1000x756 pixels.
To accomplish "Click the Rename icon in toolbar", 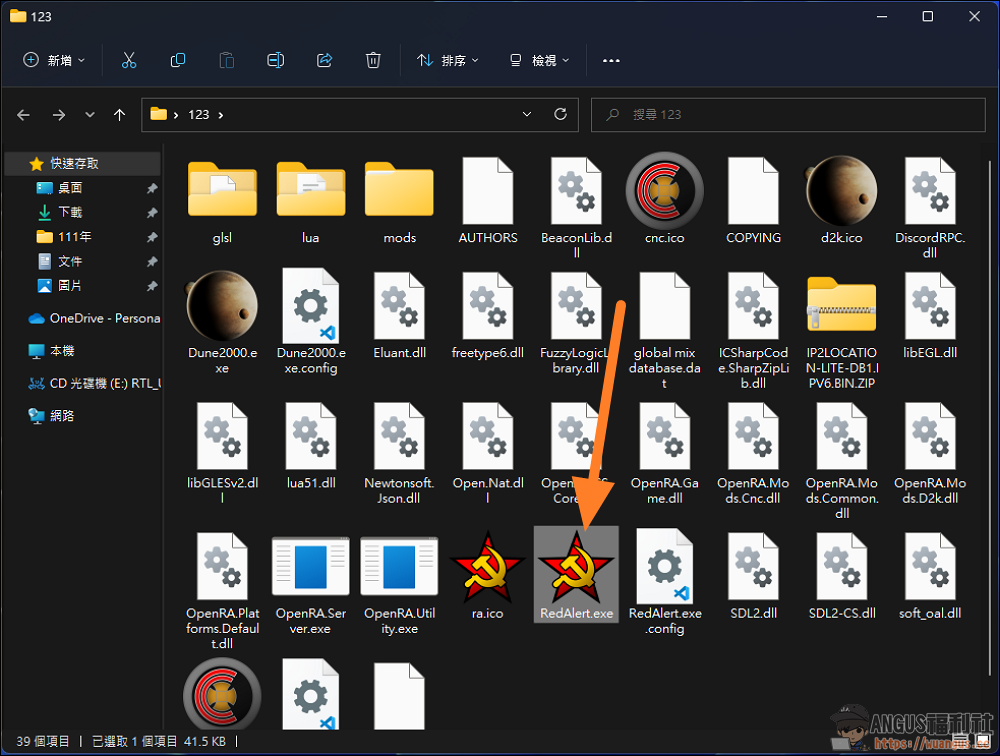I will pyautogui.click(x=276, y=61).
